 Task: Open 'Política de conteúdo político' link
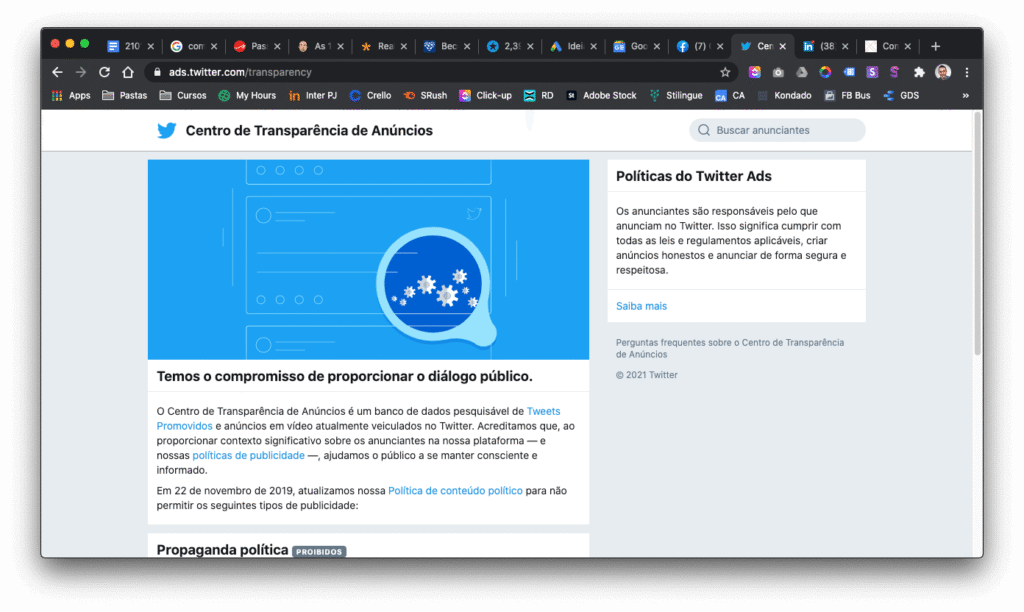(x=455, y=491)
